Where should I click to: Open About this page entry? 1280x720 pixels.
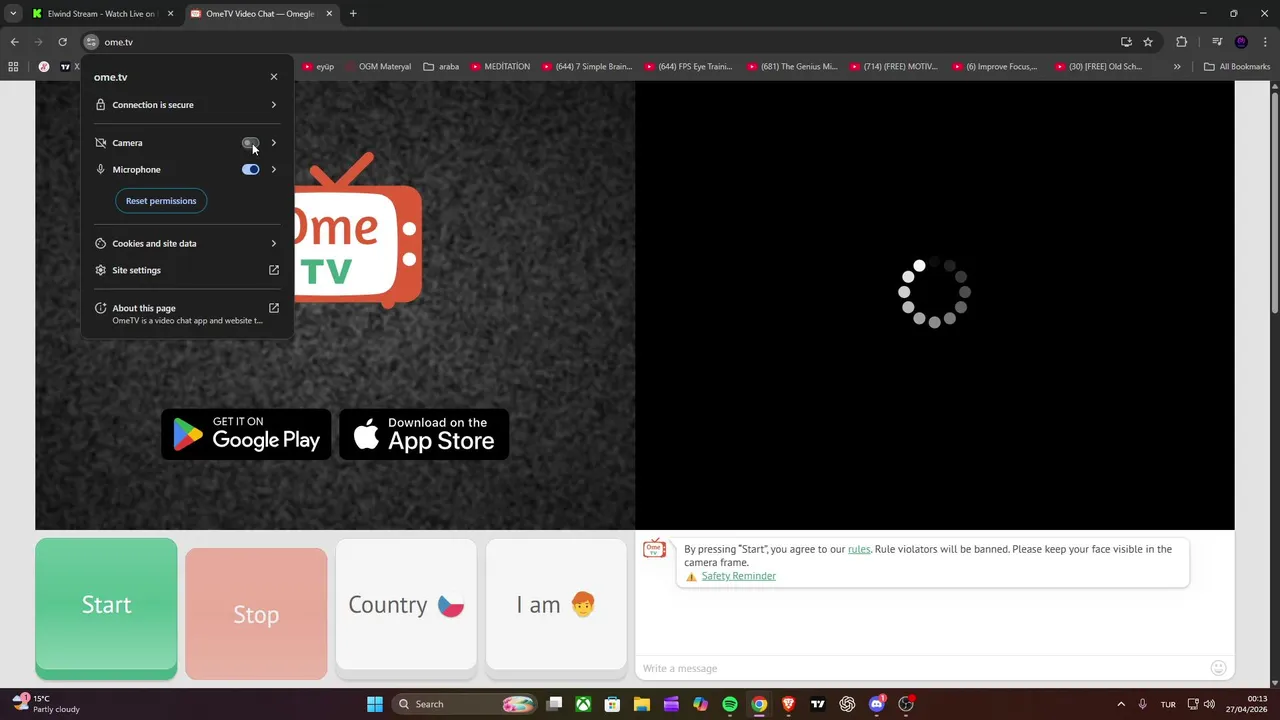pyautogui.click(x=187, y=314)
